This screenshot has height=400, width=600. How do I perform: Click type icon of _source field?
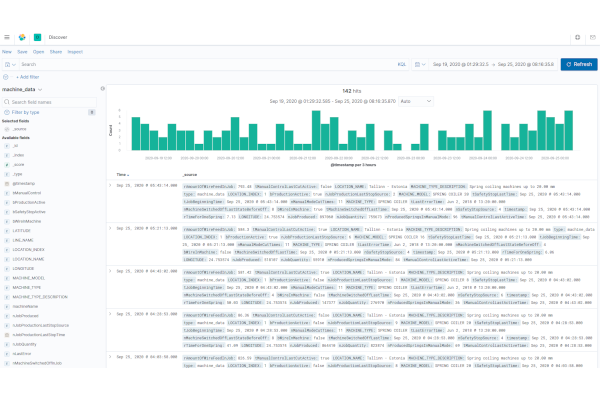(7, 129)
